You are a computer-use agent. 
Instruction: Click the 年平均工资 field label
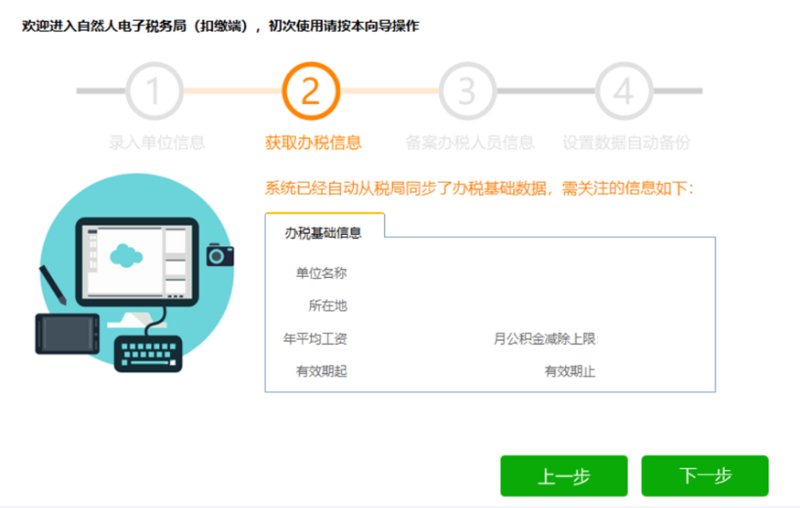tap(315, 339)
